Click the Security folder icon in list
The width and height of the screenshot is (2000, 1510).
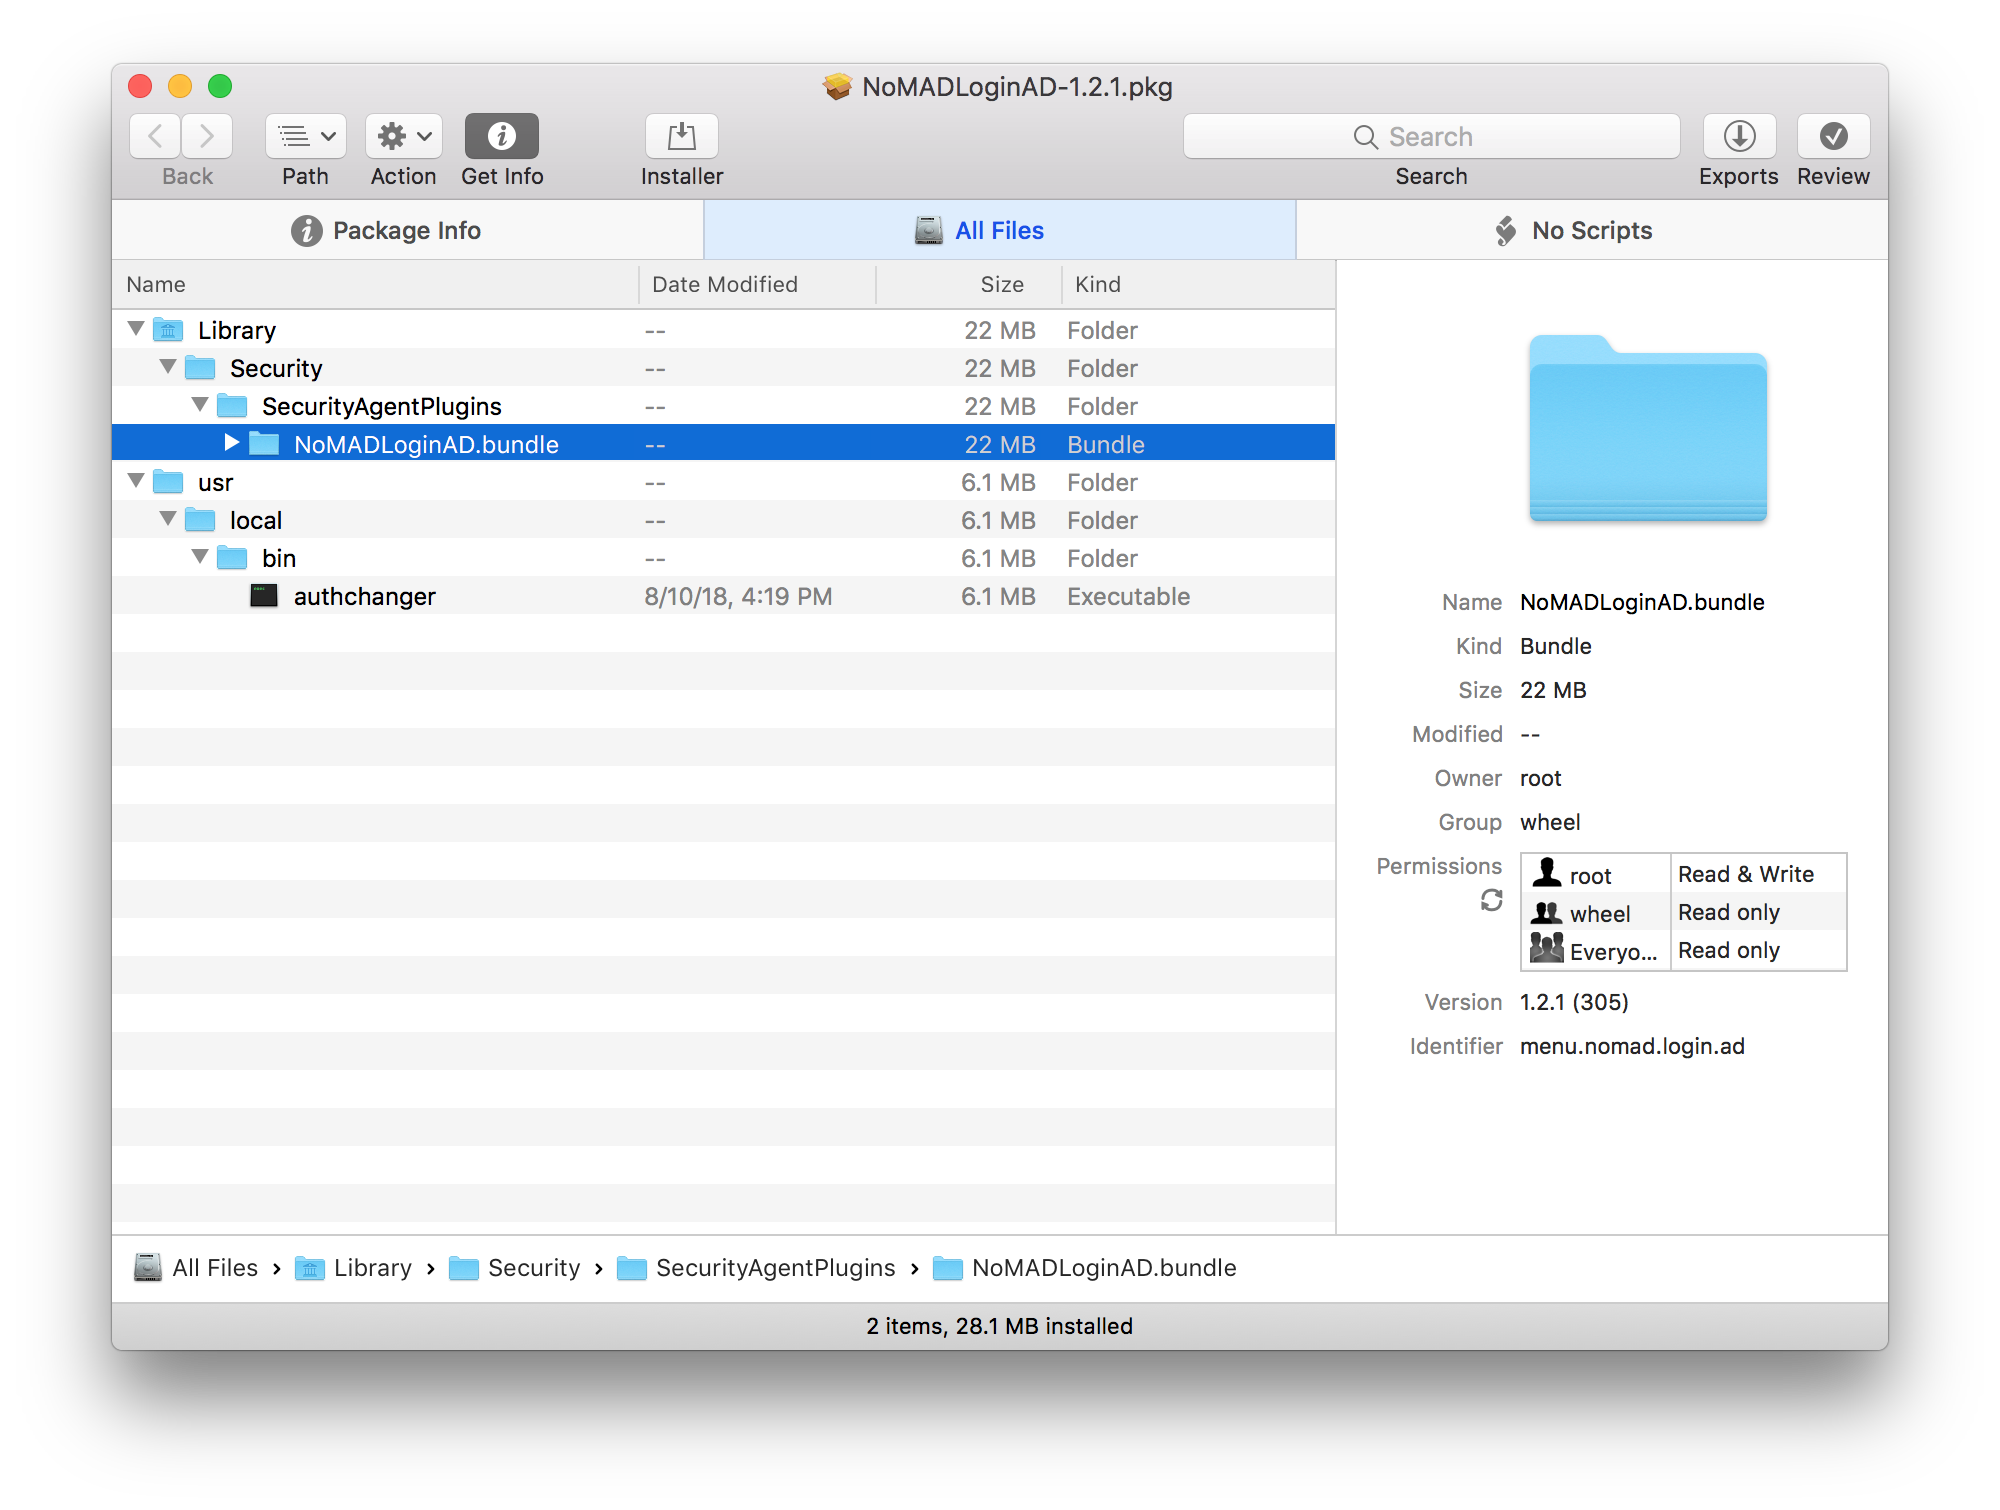[200, 368]
